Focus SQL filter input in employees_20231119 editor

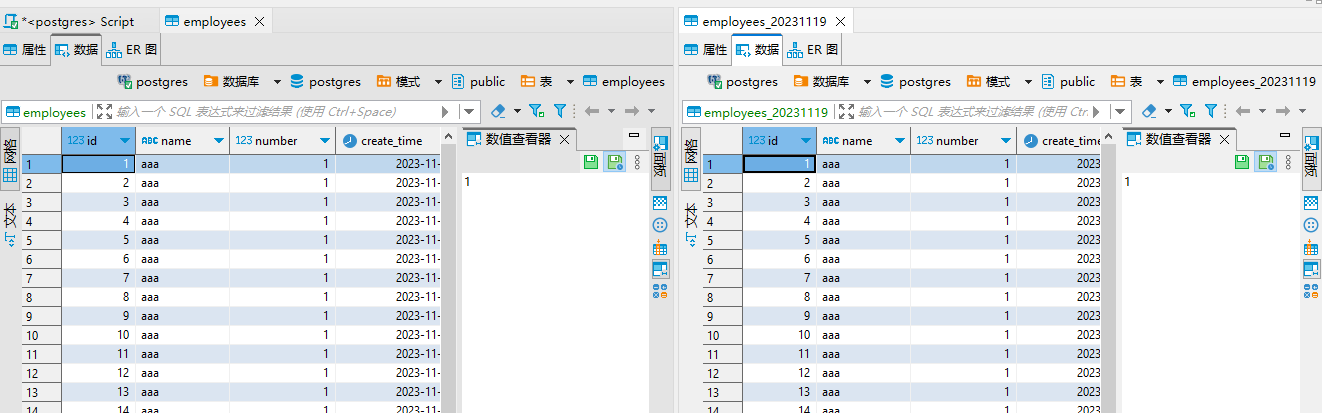coord(975,112)
